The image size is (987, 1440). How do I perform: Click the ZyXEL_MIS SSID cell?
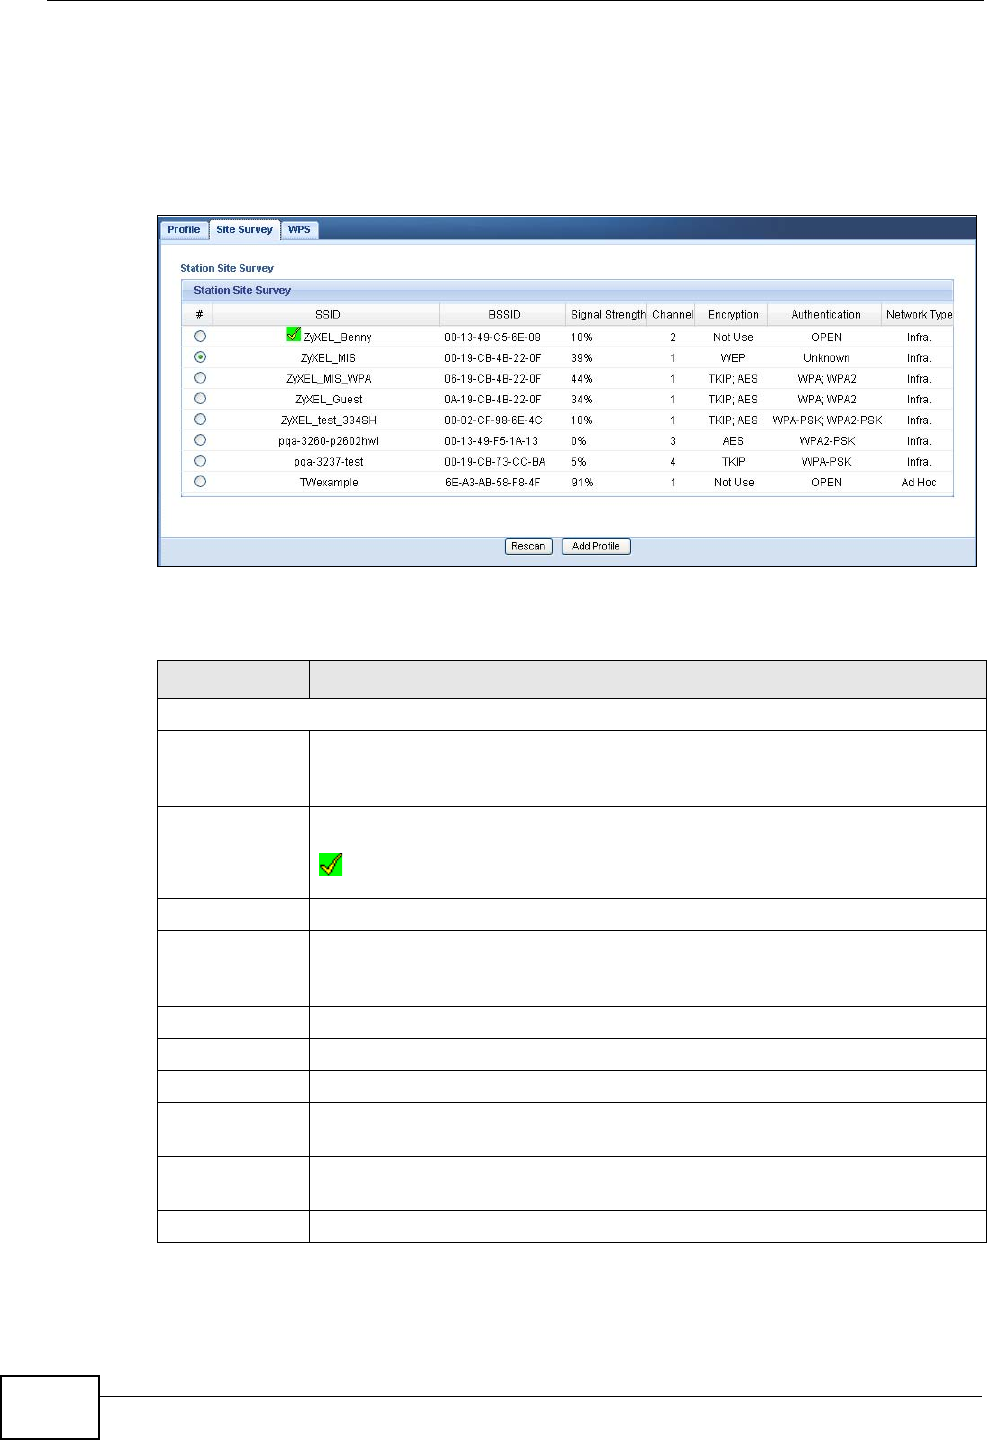pos(328,358)
